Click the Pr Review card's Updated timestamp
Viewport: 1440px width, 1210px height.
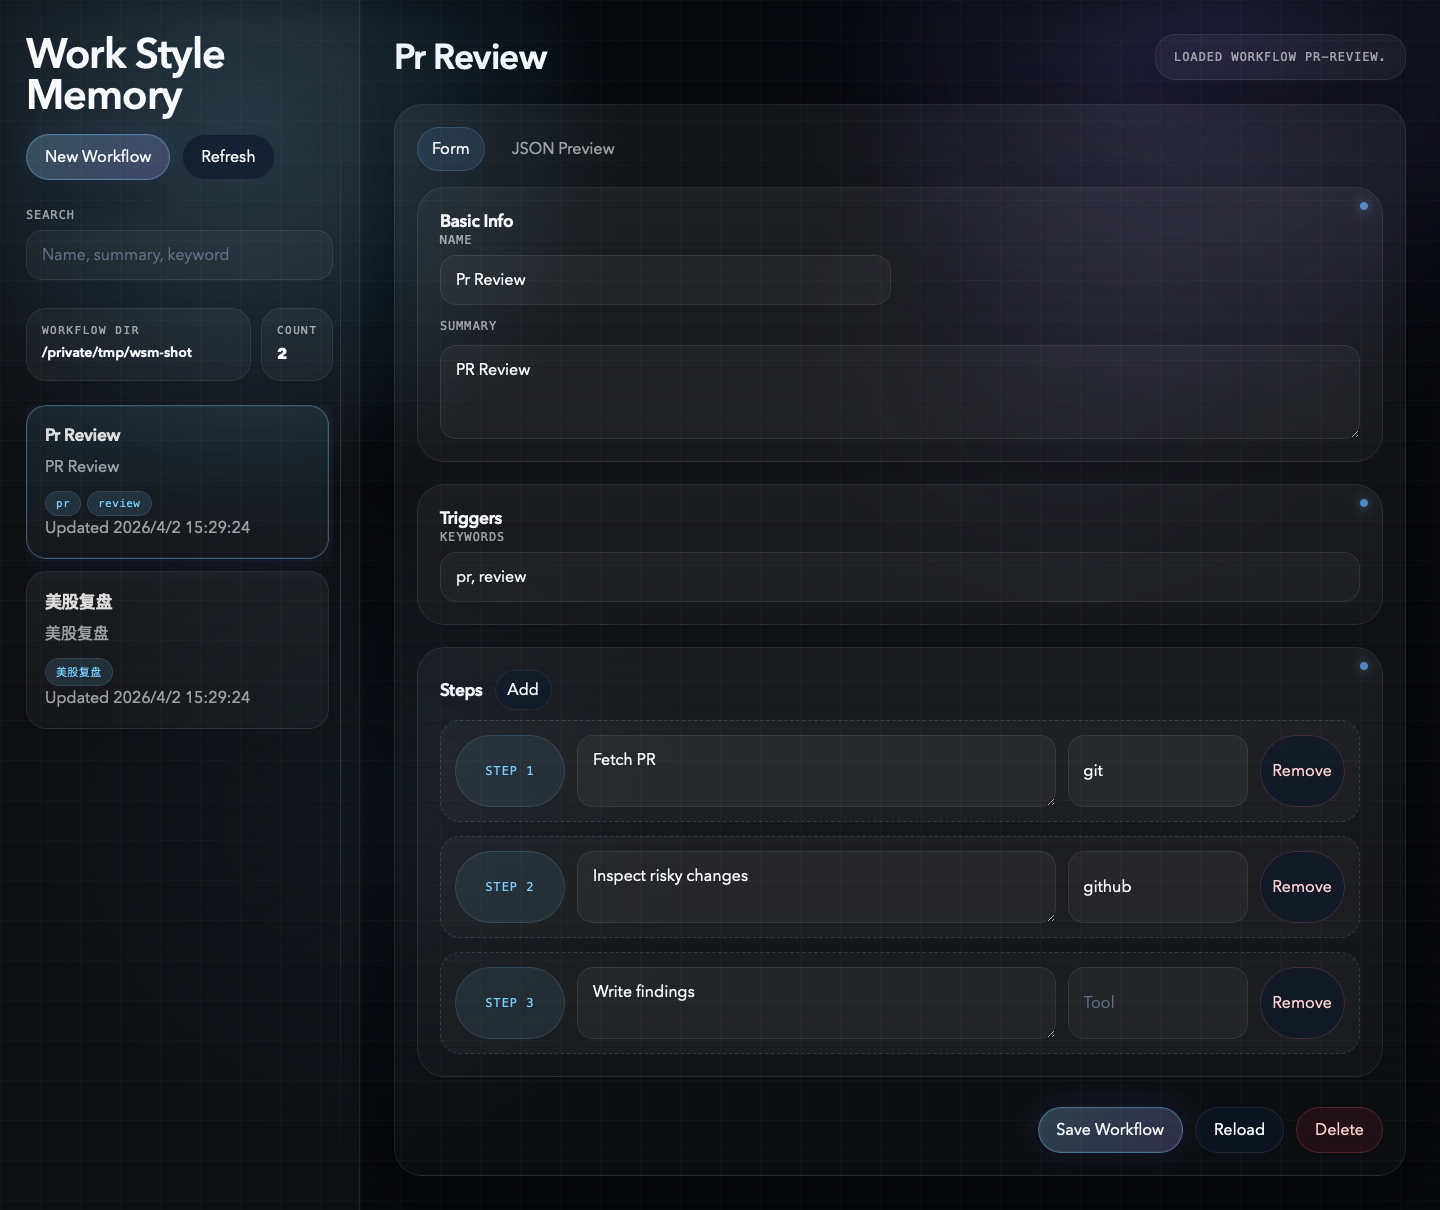point(148,528)
